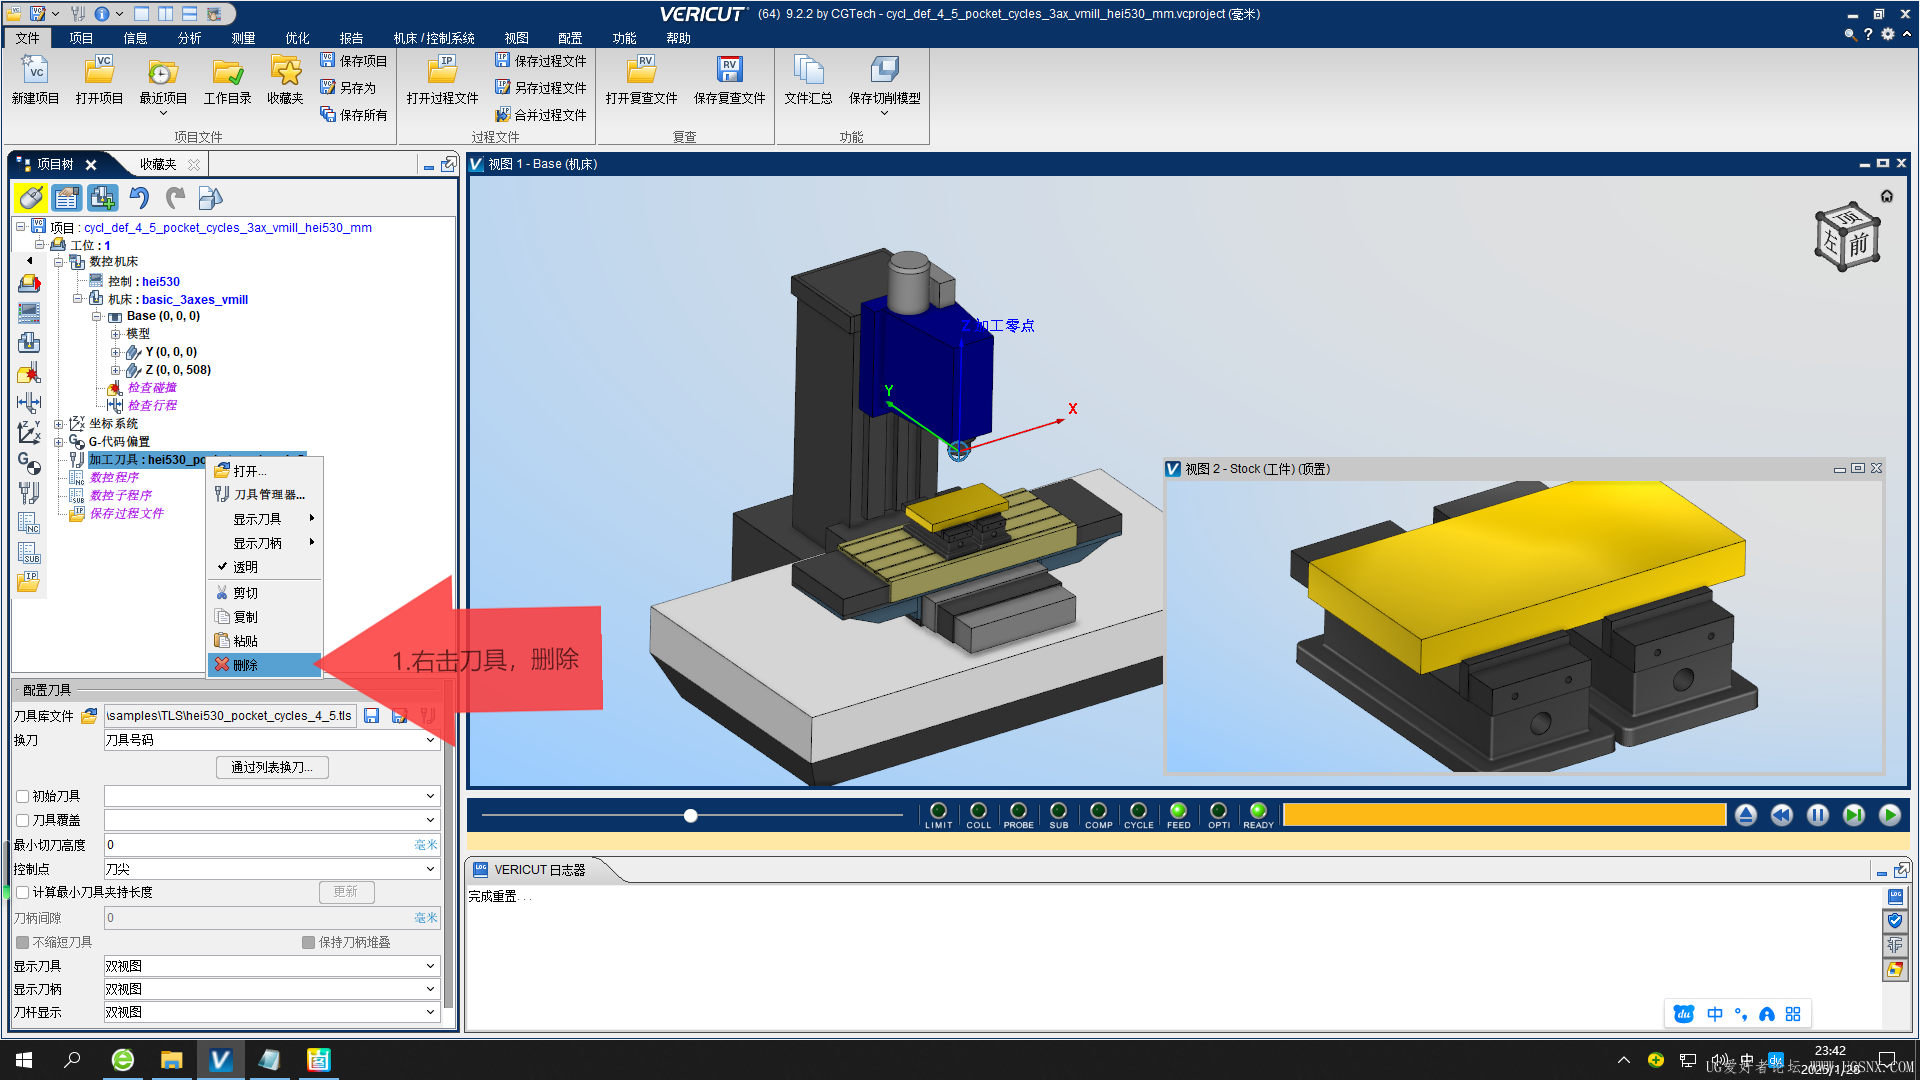Screen dimensions: 1920x1080
Task: Collapse the 数控机床 tree node
Action: click(x=58, y=262)
